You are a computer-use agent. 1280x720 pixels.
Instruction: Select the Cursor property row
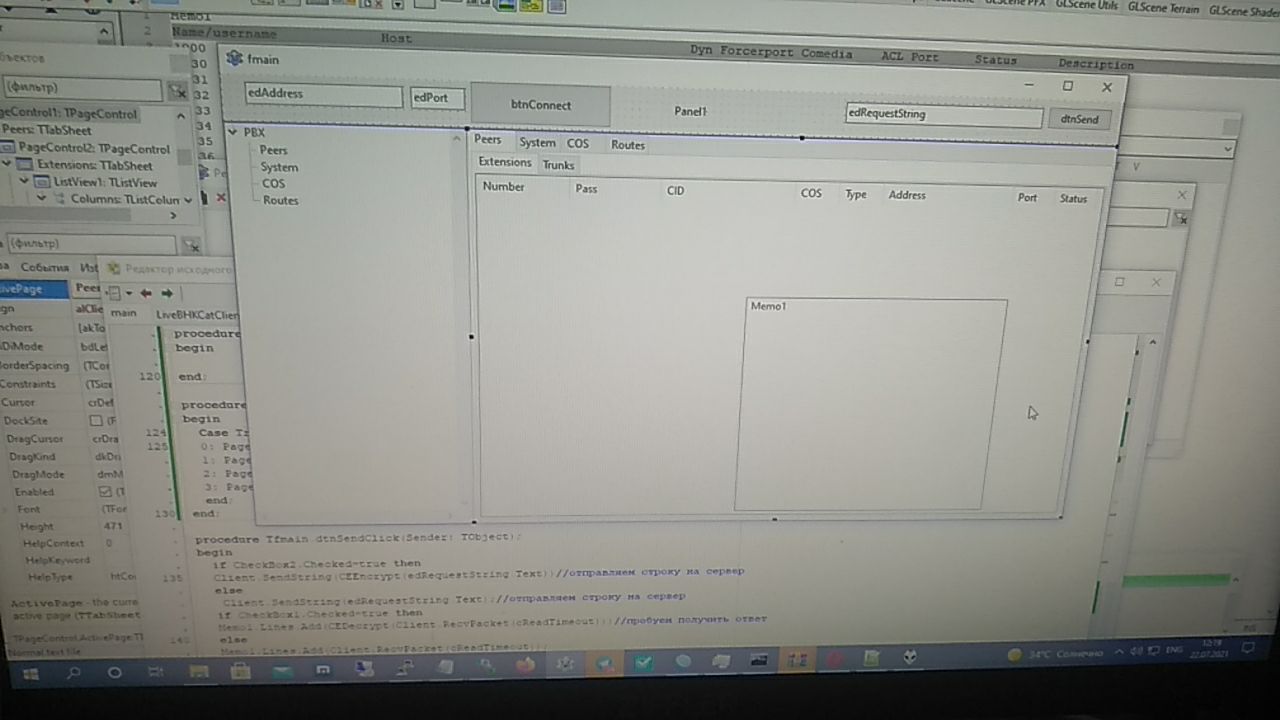pos(60,402)
